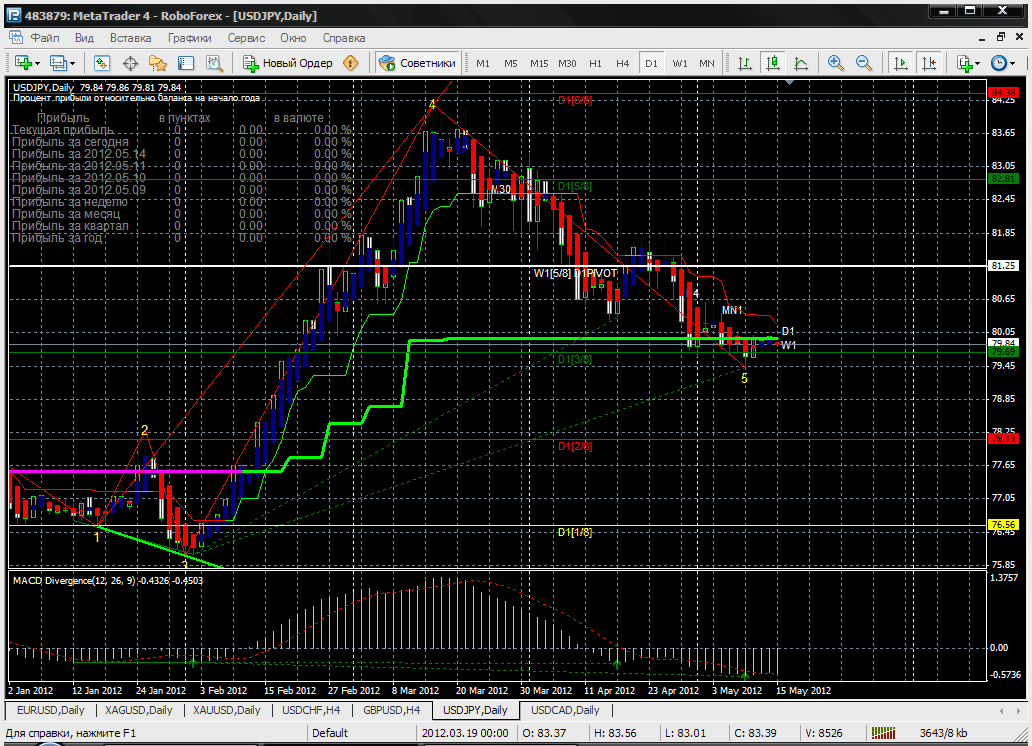Toggle the Советники auto-trading button
The width and height of the screenshot is (1032, 746).
417,63
